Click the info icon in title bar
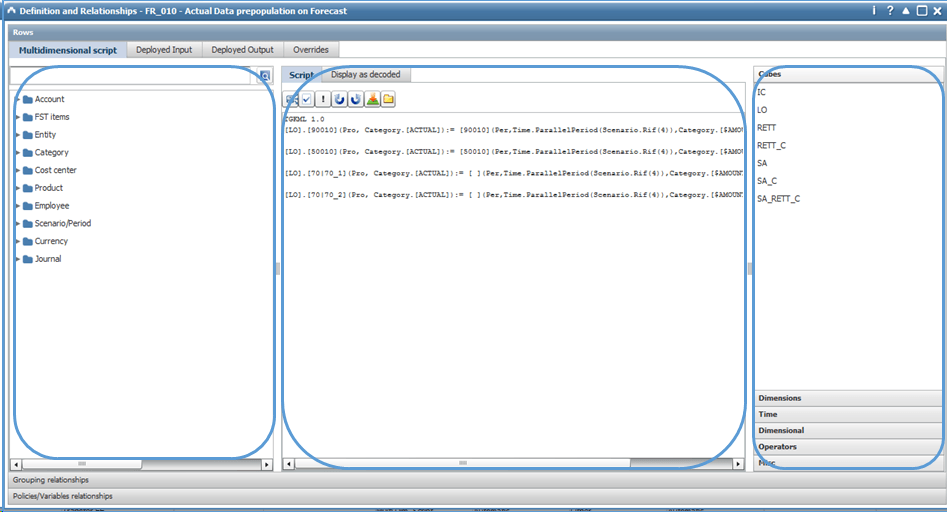947x512 pixels. (x=874, y=11)
